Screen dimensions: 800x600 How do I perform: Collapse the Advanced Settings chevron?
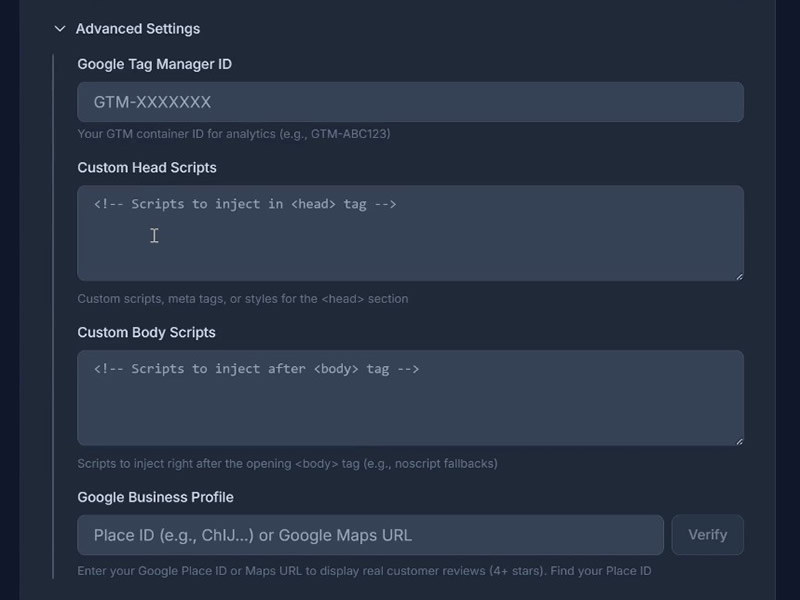pos(60,29)
